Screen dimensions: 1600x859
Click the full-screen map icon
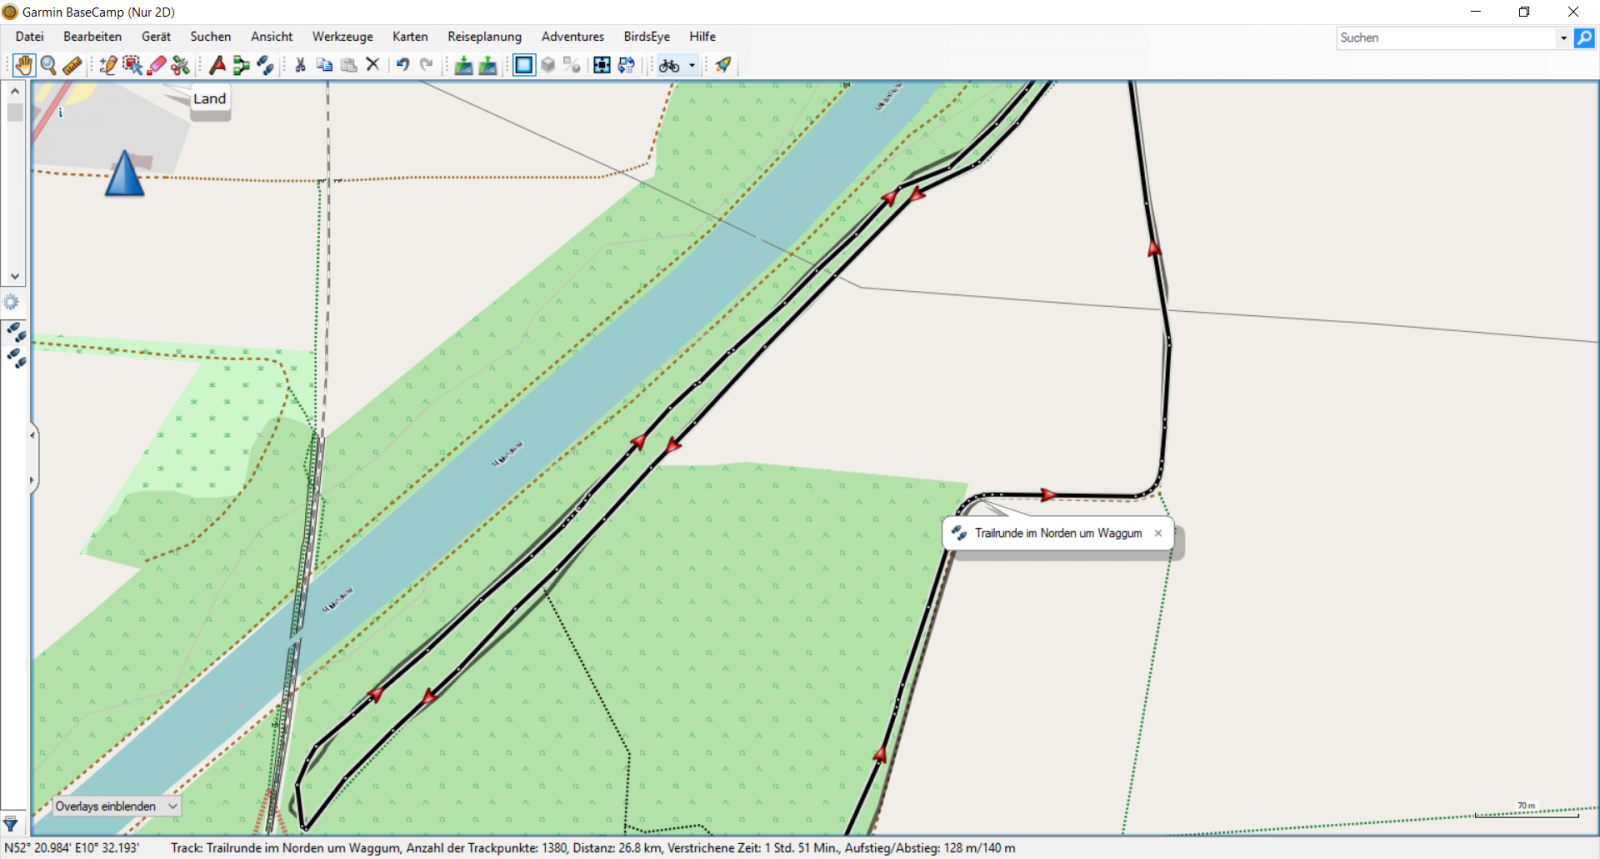coord(602,65)
